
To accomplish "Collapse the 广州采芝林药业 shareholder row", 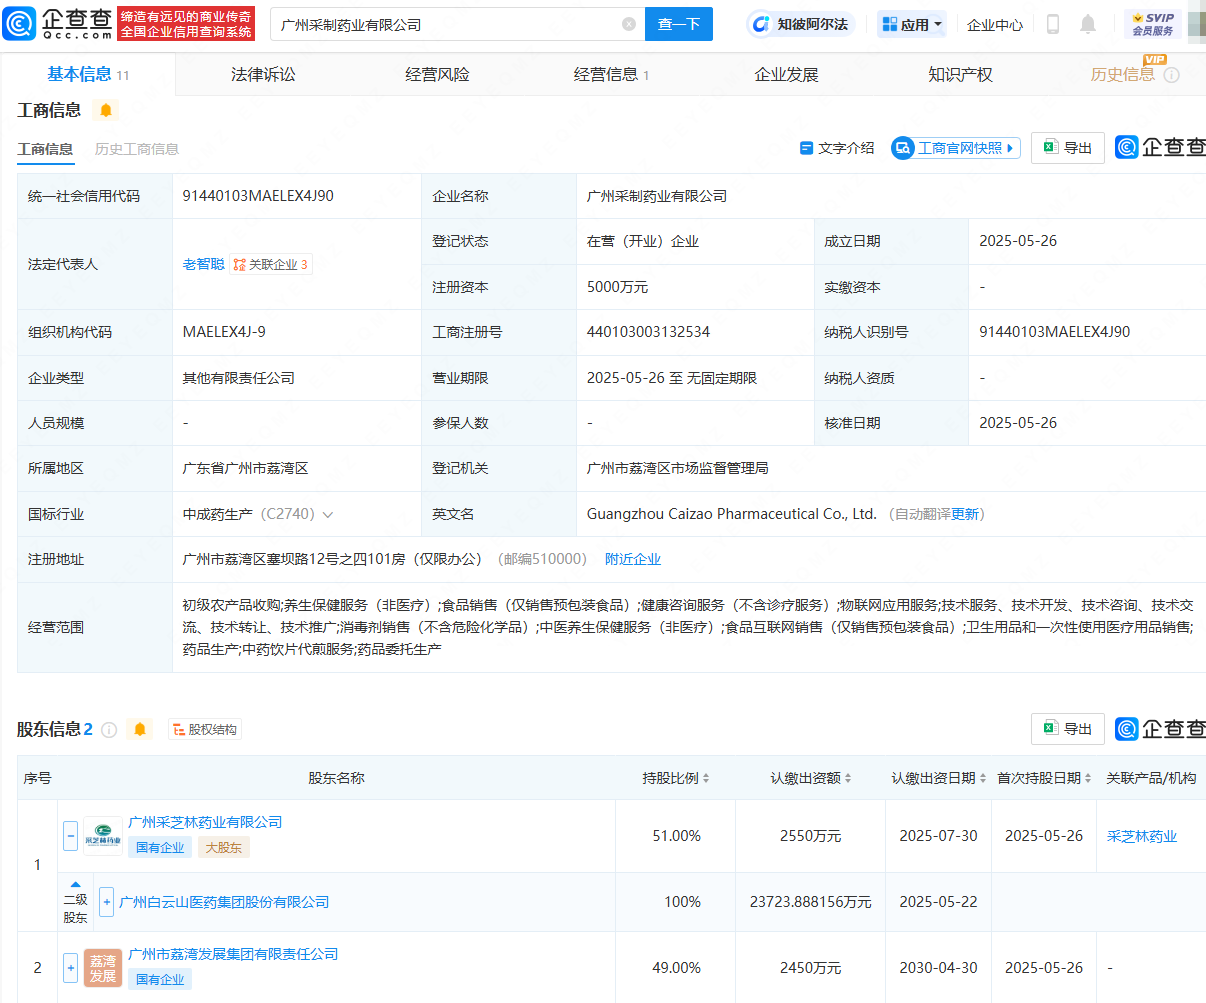I will pyautogui.click(x=70, y=835).
